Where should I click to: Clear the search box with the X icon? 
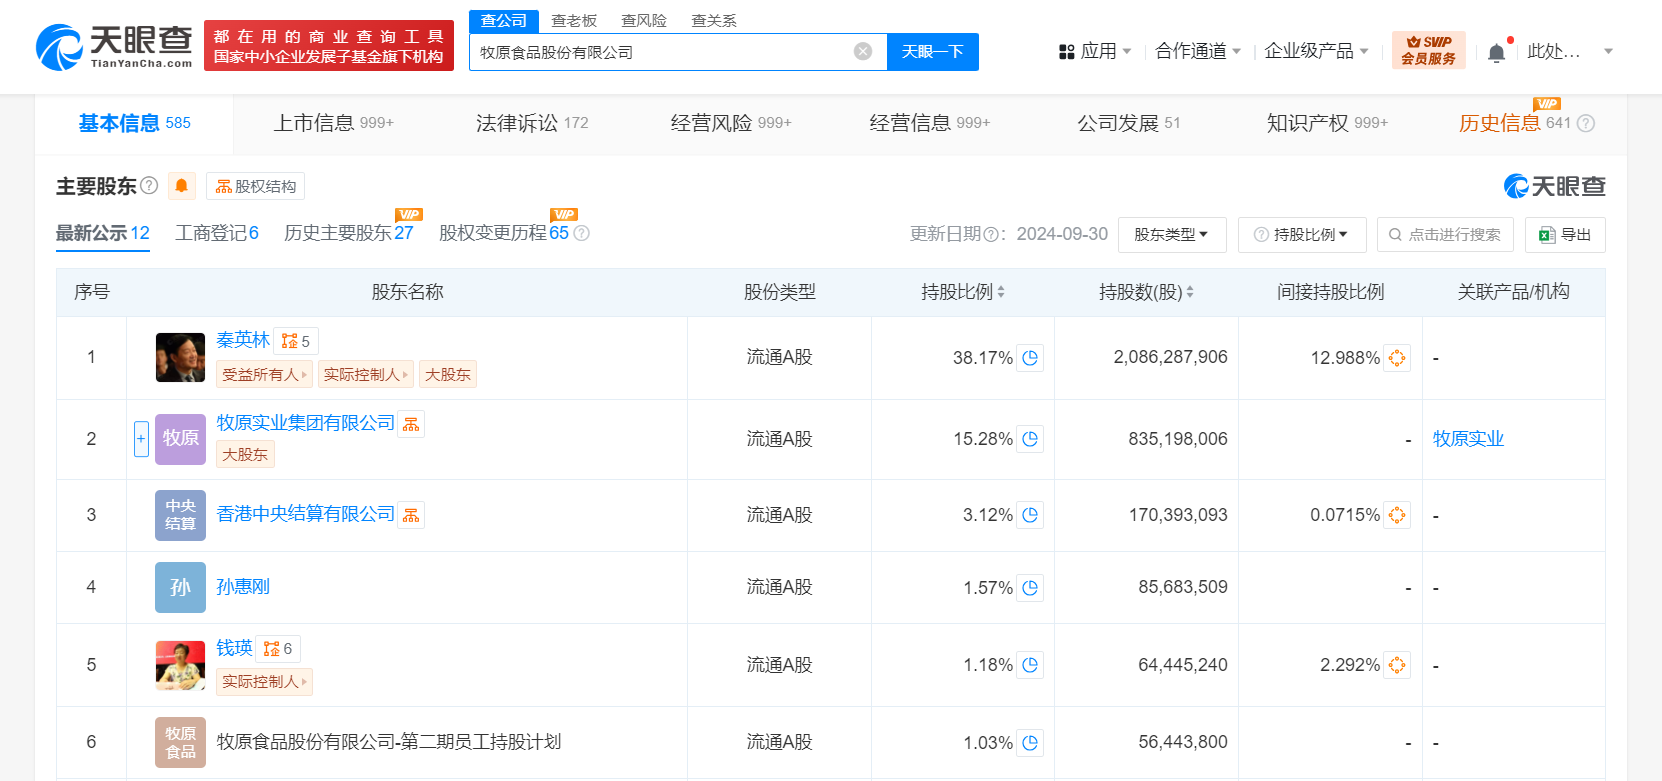pyautogui.click(x=863, y=52)
